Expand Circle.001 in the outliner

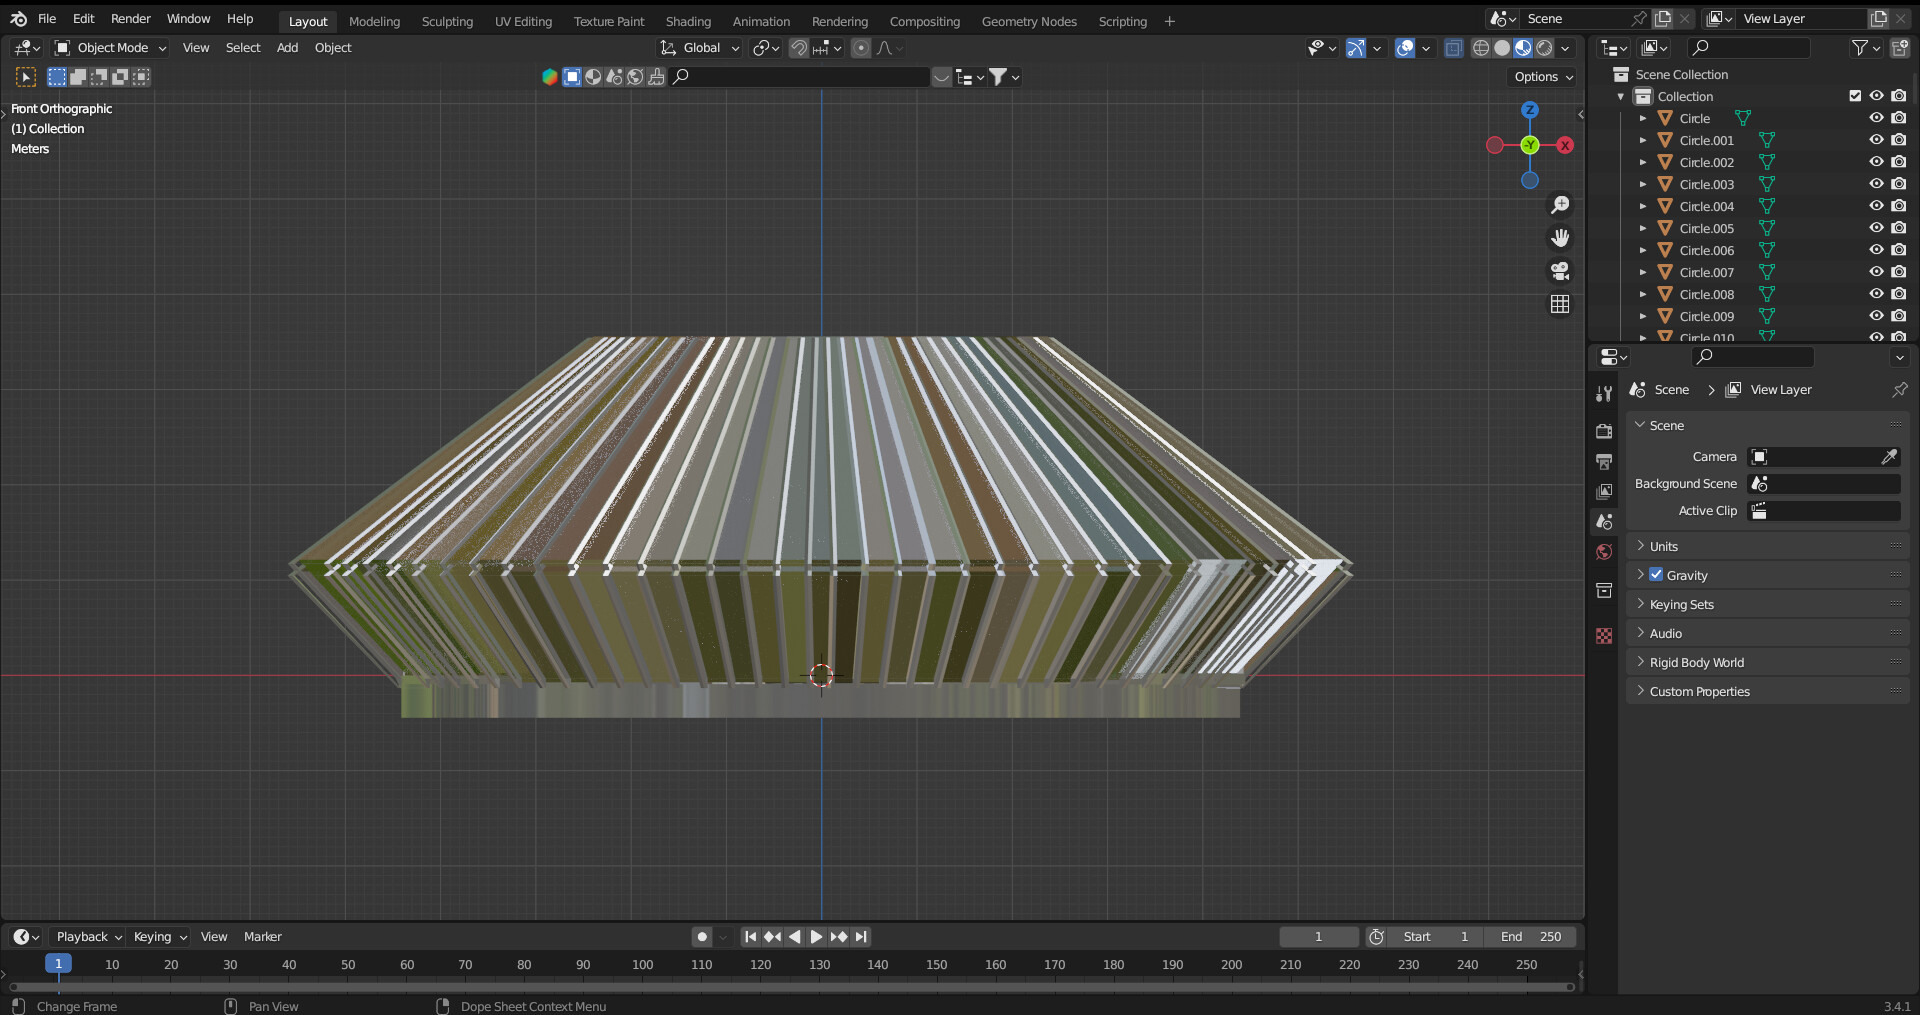click(1642, 141)
